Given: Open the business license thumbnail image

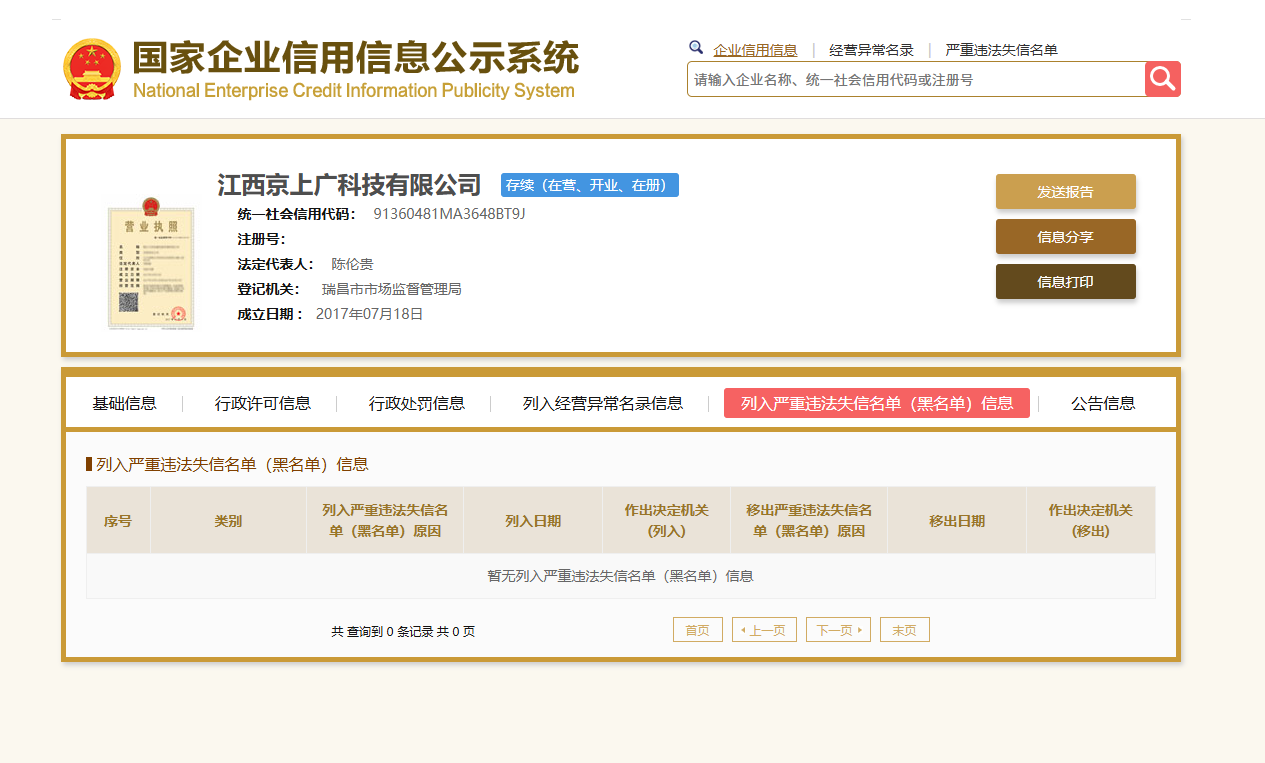Looking at the screenshot, I should (x=150, y=264).
